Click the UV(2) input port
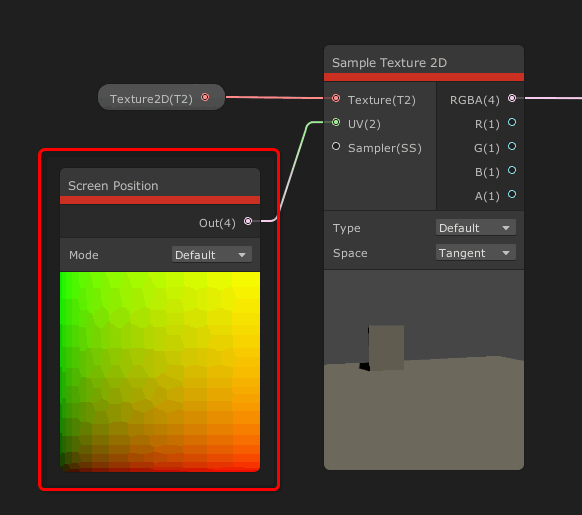This screenshot has height=515, width=582. 336,122
